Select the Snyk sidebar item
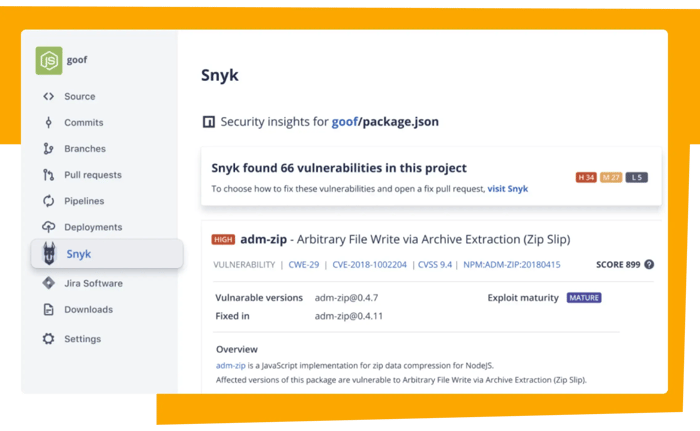This screenshot has width=700, height=431. (107, 254)
